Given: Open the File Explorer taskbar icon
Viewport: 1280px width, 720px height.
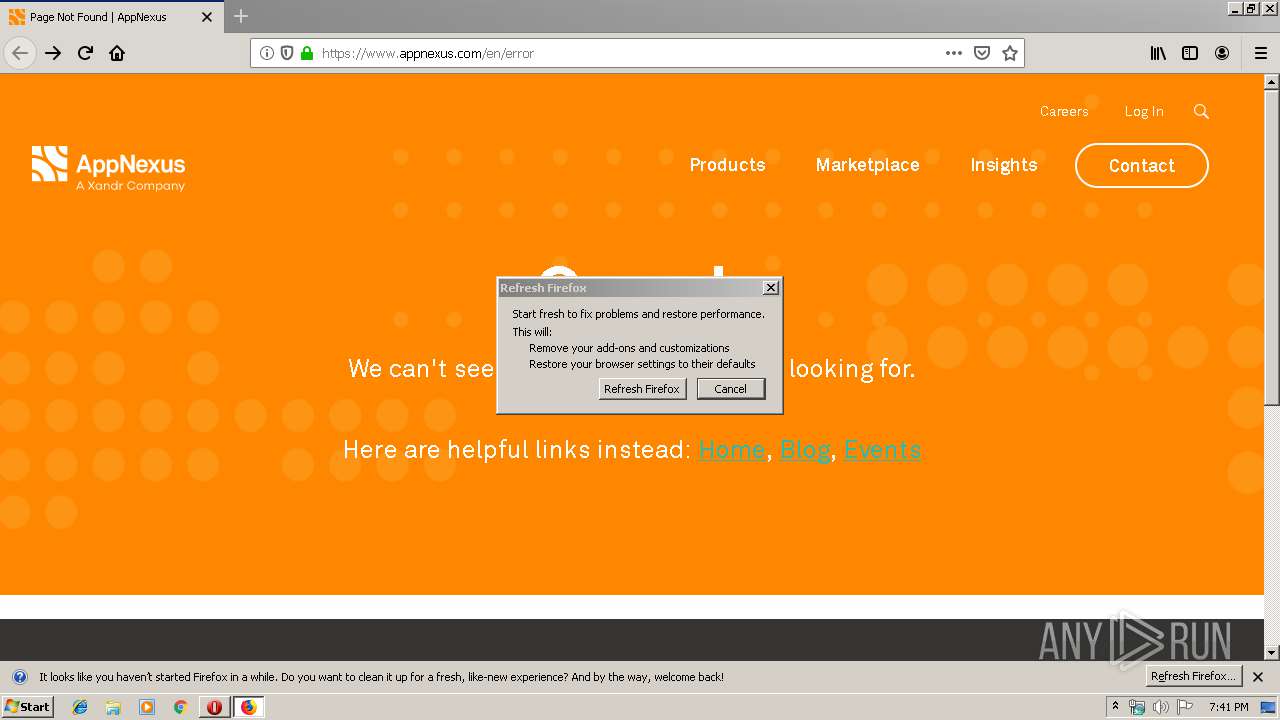Looking at the screenshot, I should (x=113, y=707).
